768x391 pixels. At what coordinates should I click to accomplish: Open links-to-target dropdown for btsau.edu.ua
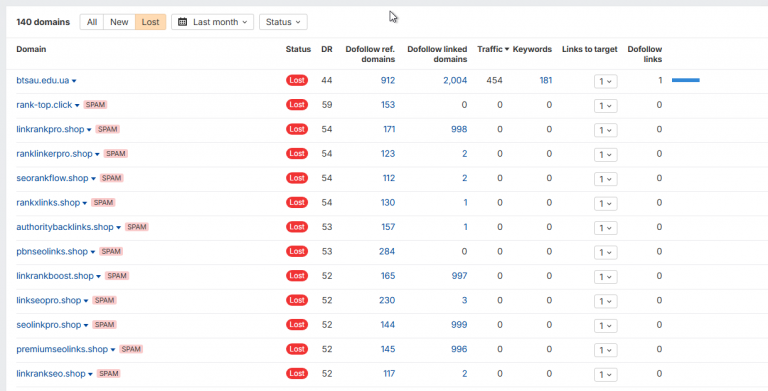pyautogui.click(x=605, y=81)
